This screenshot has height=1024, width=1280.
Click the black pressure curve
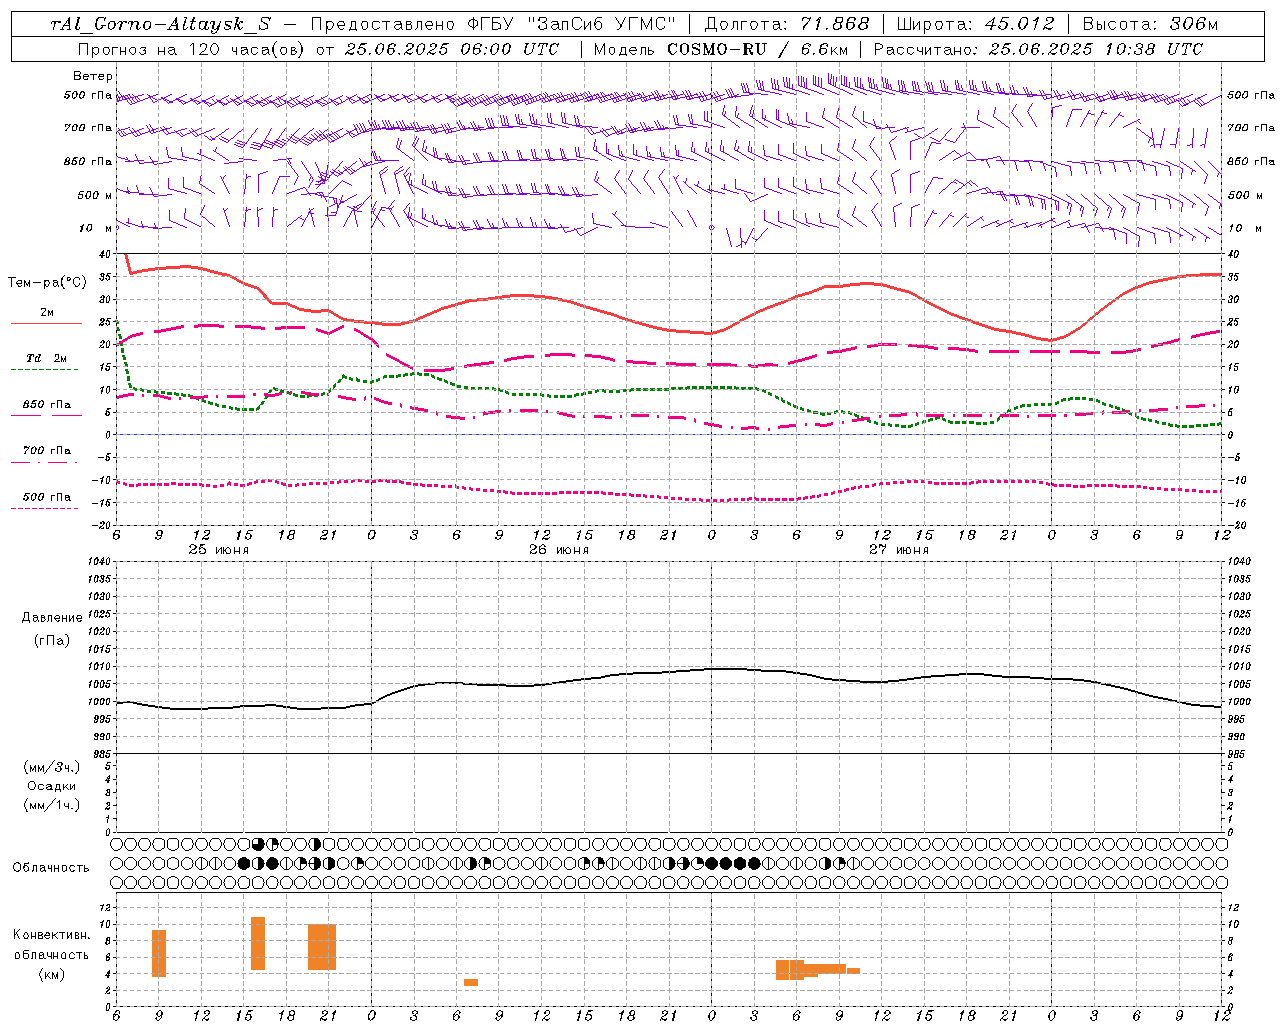668,672
